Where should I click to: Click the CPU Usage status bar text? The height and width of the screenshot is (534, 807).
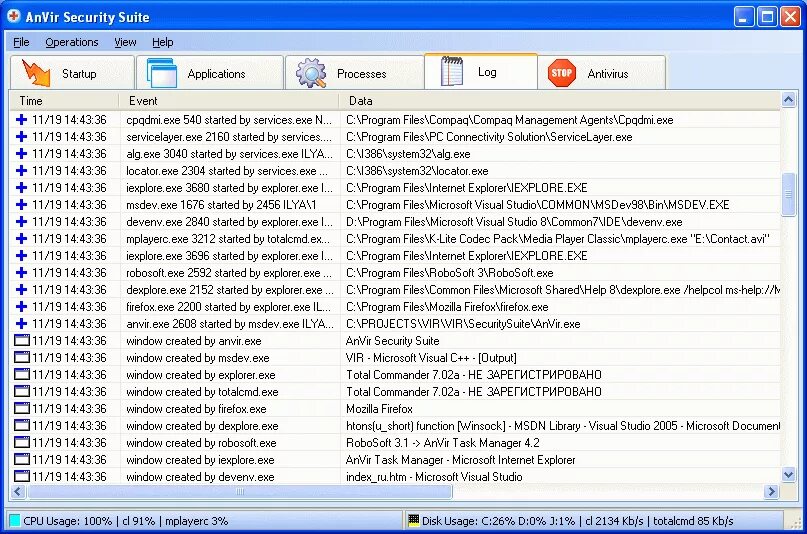click(x=126, y=521)
